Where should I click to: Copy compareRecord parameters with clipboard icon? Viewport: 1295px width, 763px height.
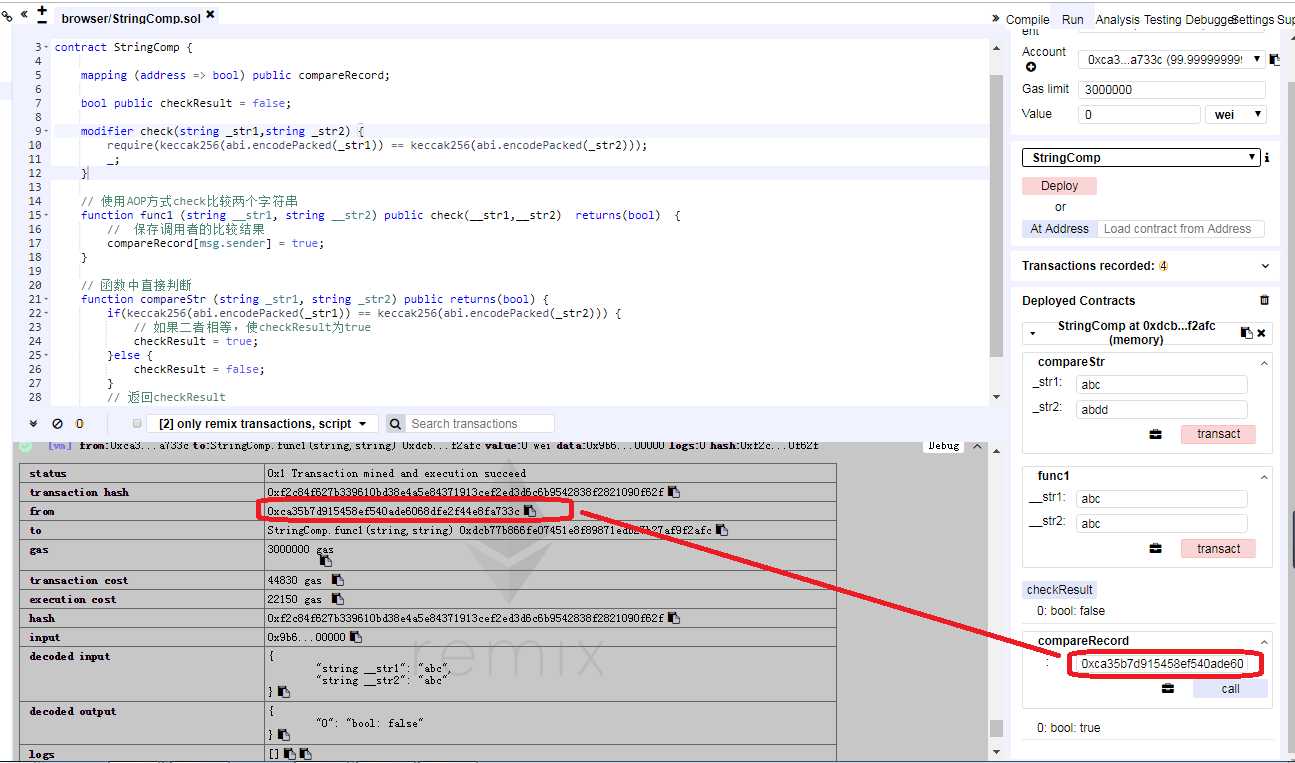pos(1168,689)
